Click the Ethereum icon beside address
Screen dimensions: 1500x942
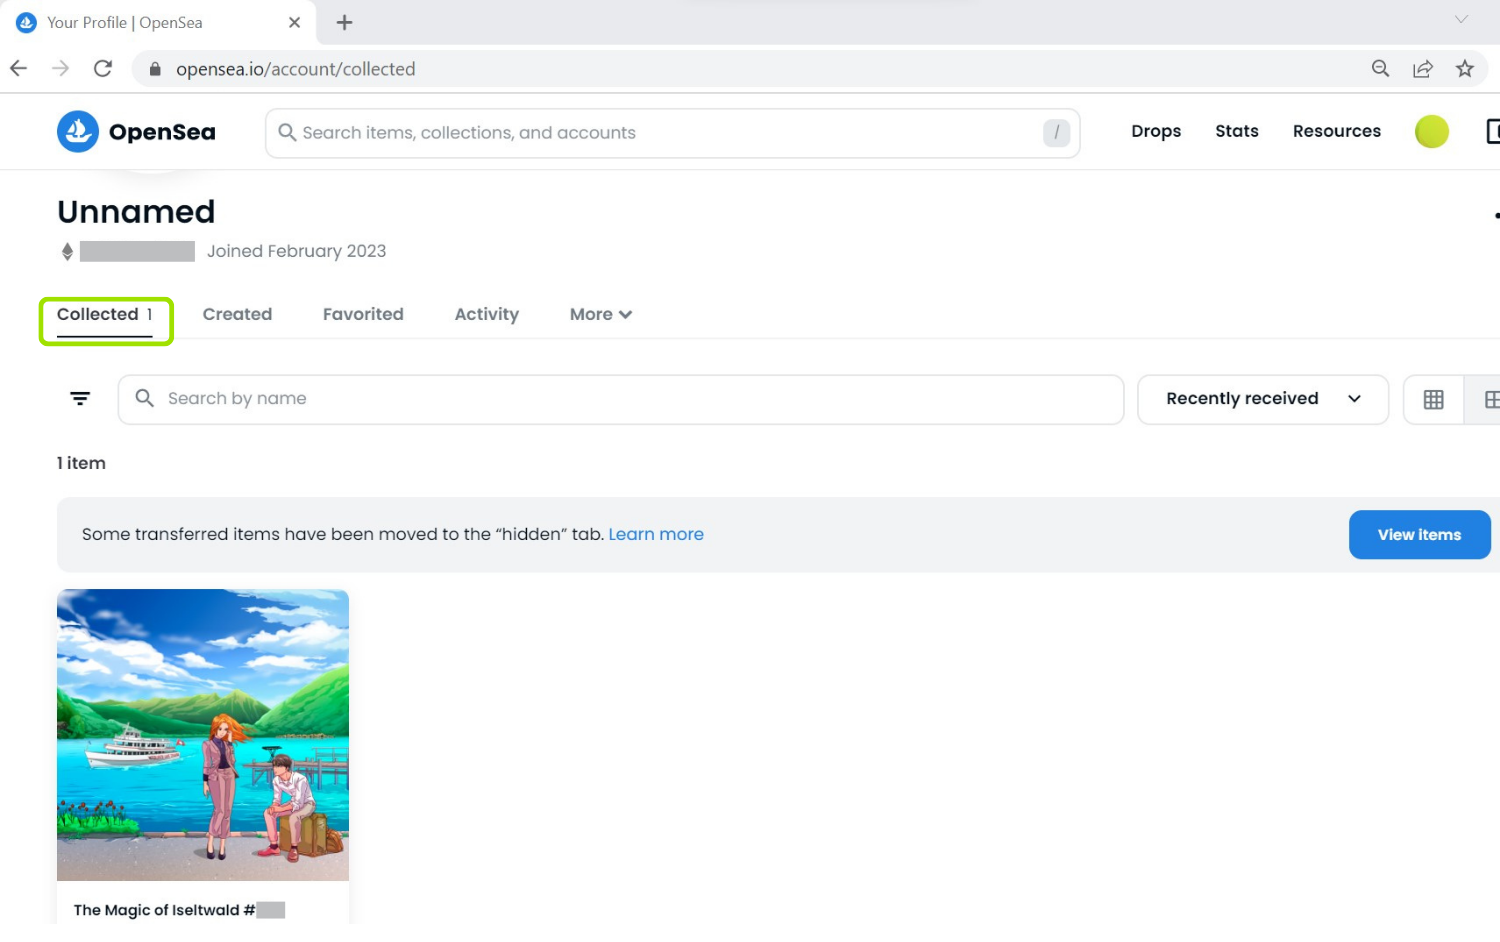(67, 251)
